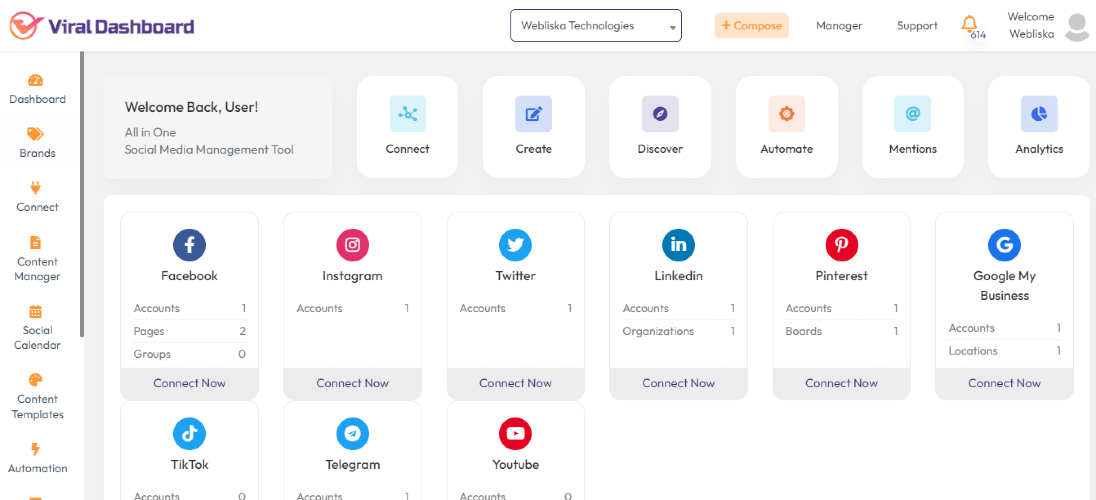
Task: Click the sidebar vertical scrollbar
Action: click(82, 194)
